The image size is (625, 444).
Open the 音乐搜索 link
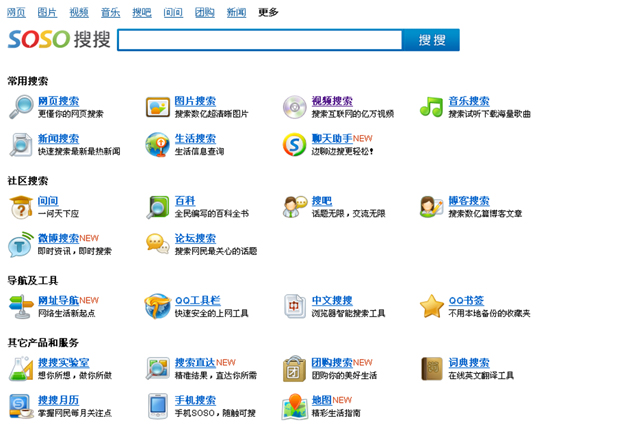tap(469, 101)
